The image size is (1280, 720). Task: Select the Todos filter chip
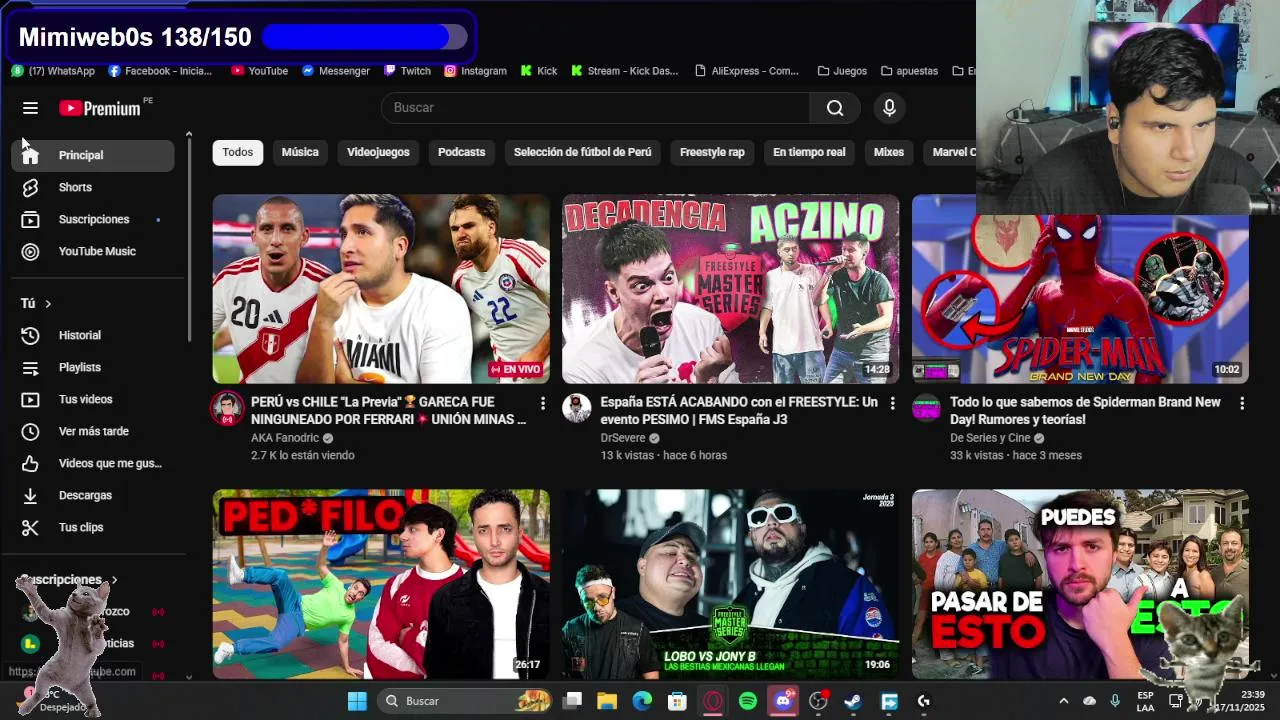(237, 152)
